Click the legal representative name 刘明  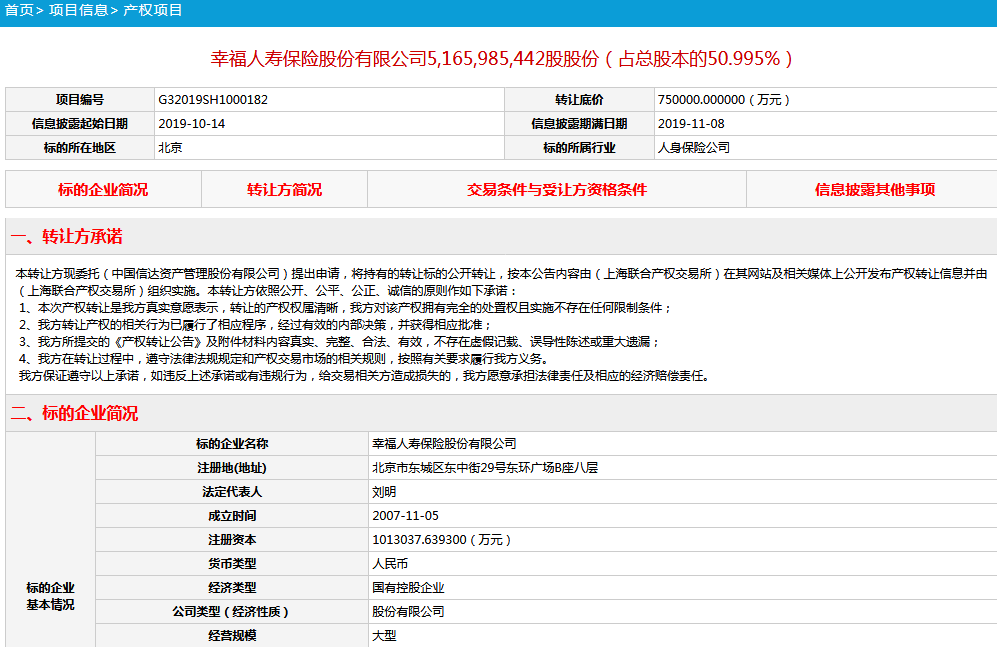point(384,492)
